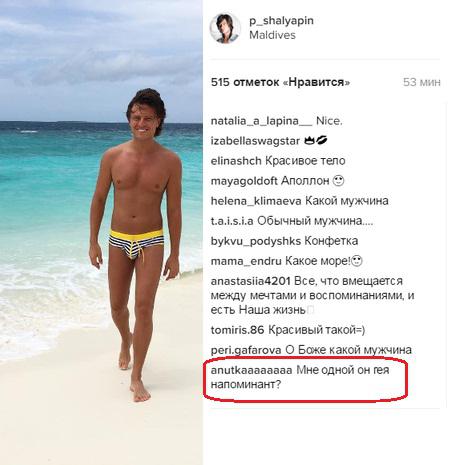Image resolution: width=463 pixels, height=465 pixels.
Task: Click the 515 likes count
Action: pyautogui.click(x=280, y=82)
